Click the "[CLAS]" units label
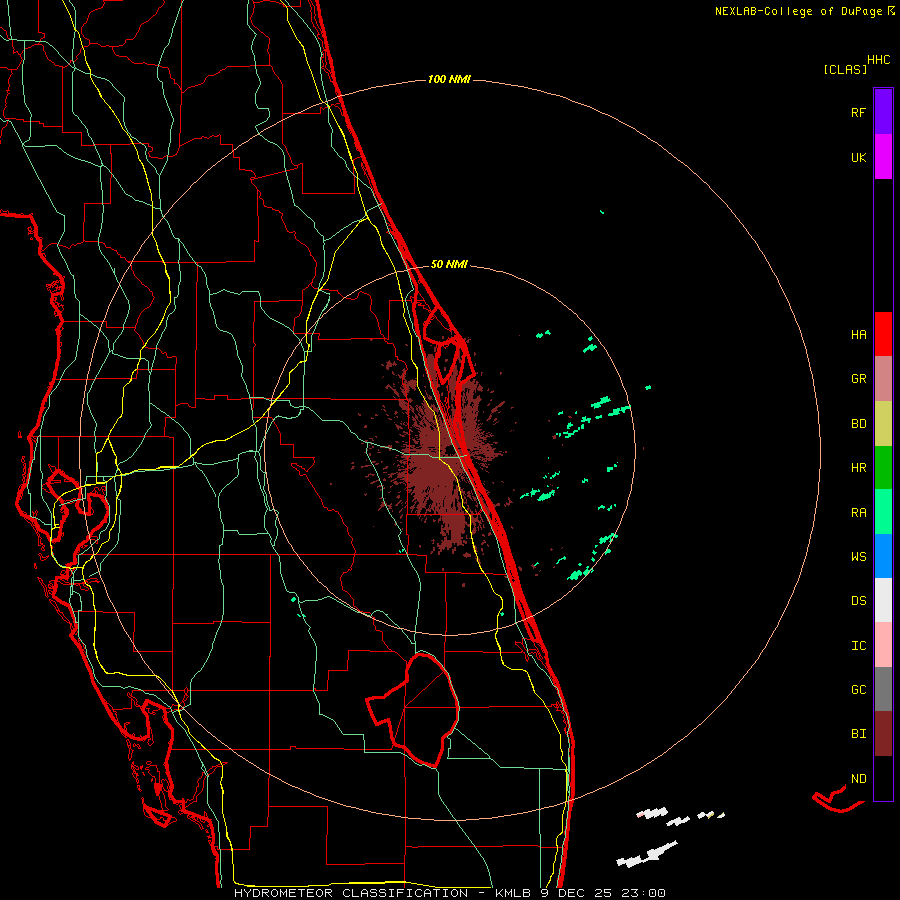 [x=845, y=70]
